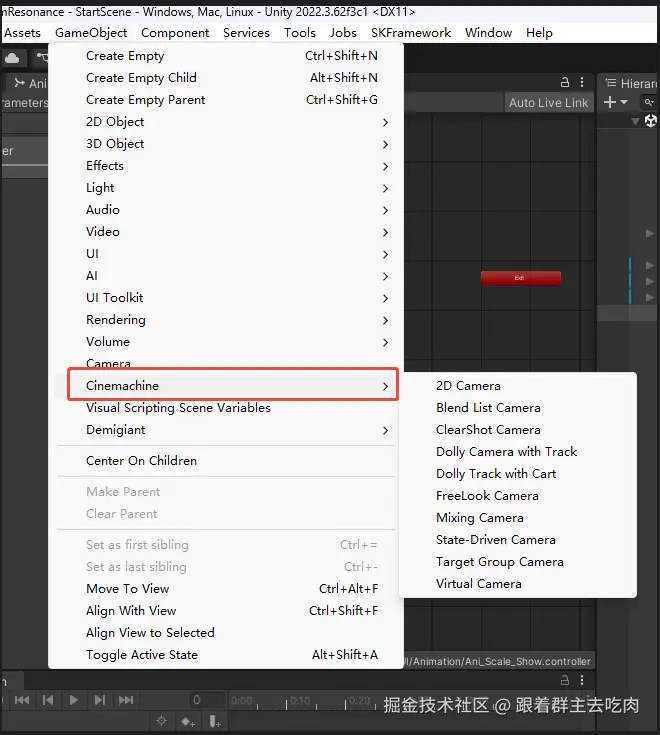Open the SKFramework menu
The image size is (660, 735).
411,33
